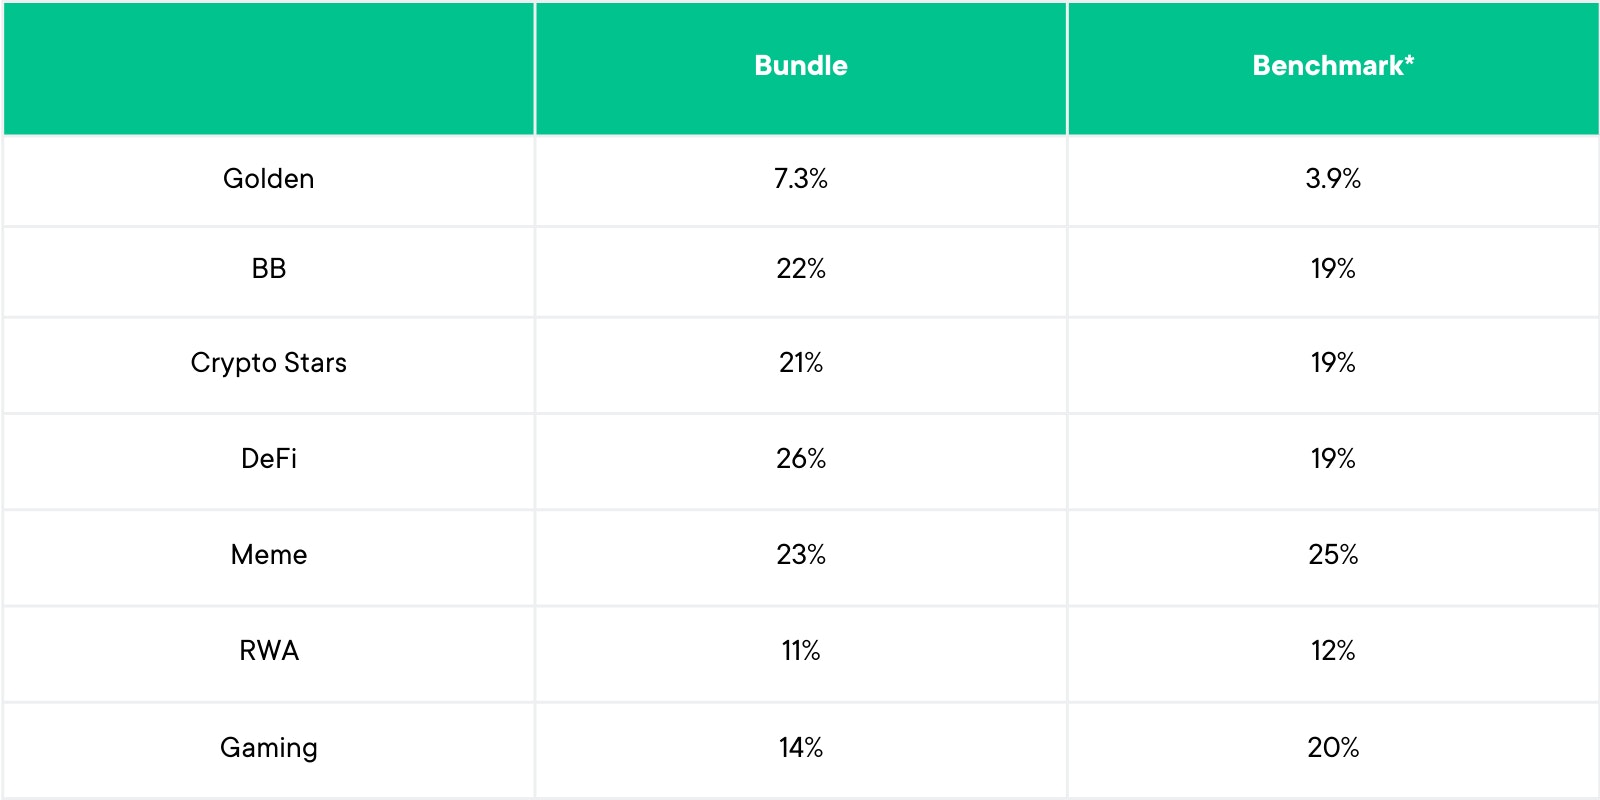The width and height of the screenshot is (1600, 800).
Task: Click the Bundle column header
Action: coord(801,66)
